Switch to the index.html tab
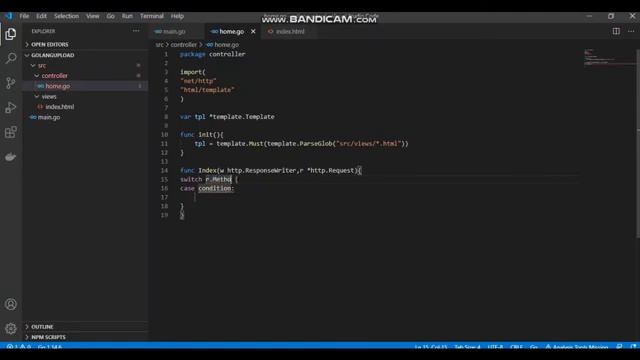The height and width of the screenshot is (360, 640). (x=290, y=31)
